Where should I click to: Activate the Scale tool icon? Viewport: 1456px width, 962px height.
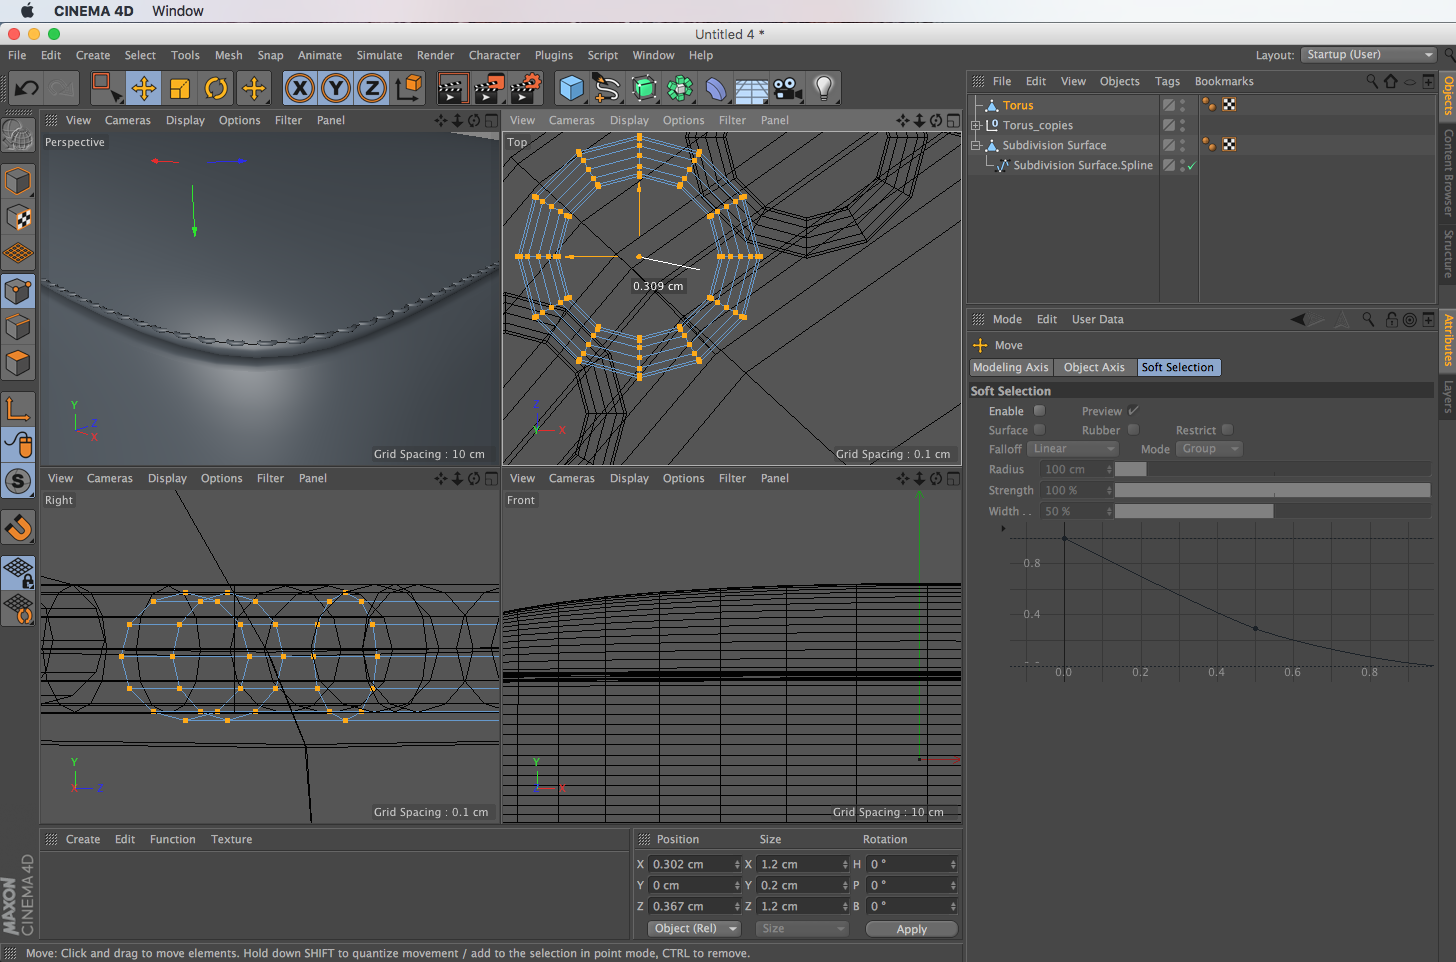click(180, 88)
